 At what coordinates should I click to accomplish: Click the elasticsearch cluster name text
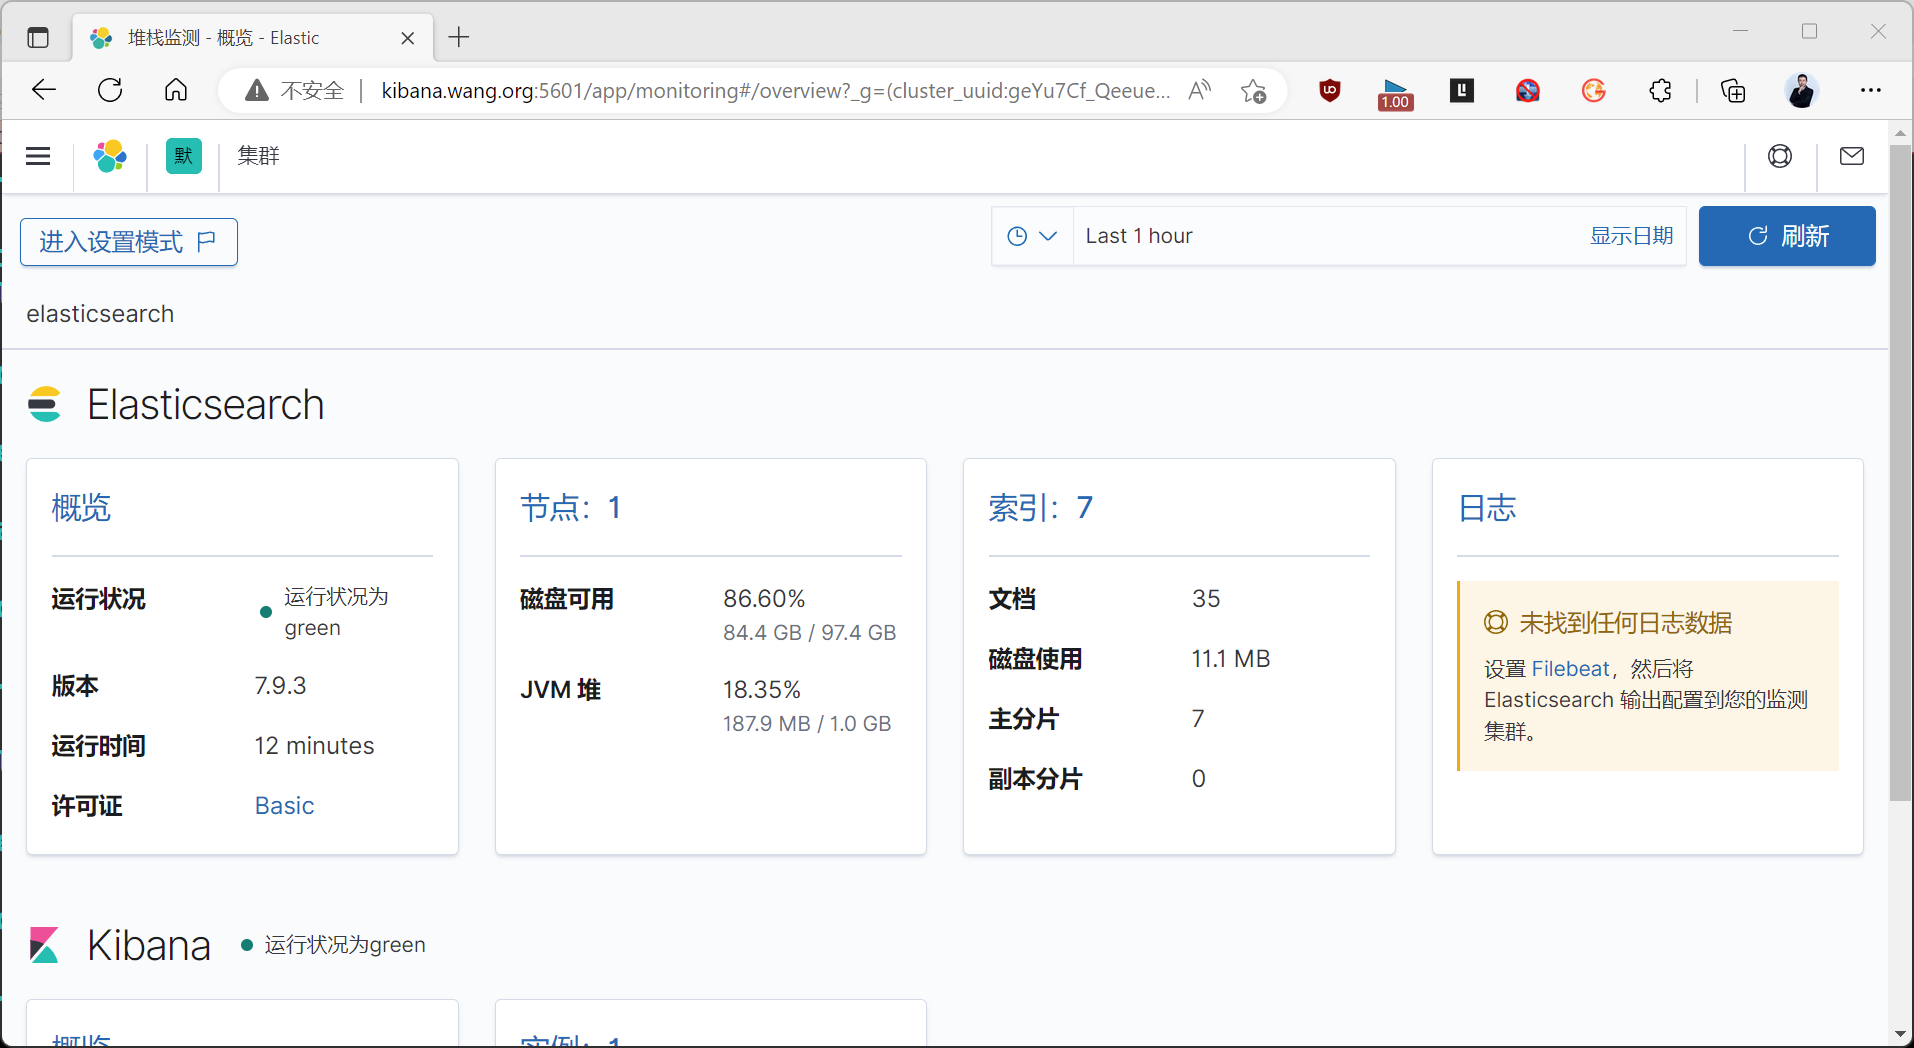coord(100,314)
